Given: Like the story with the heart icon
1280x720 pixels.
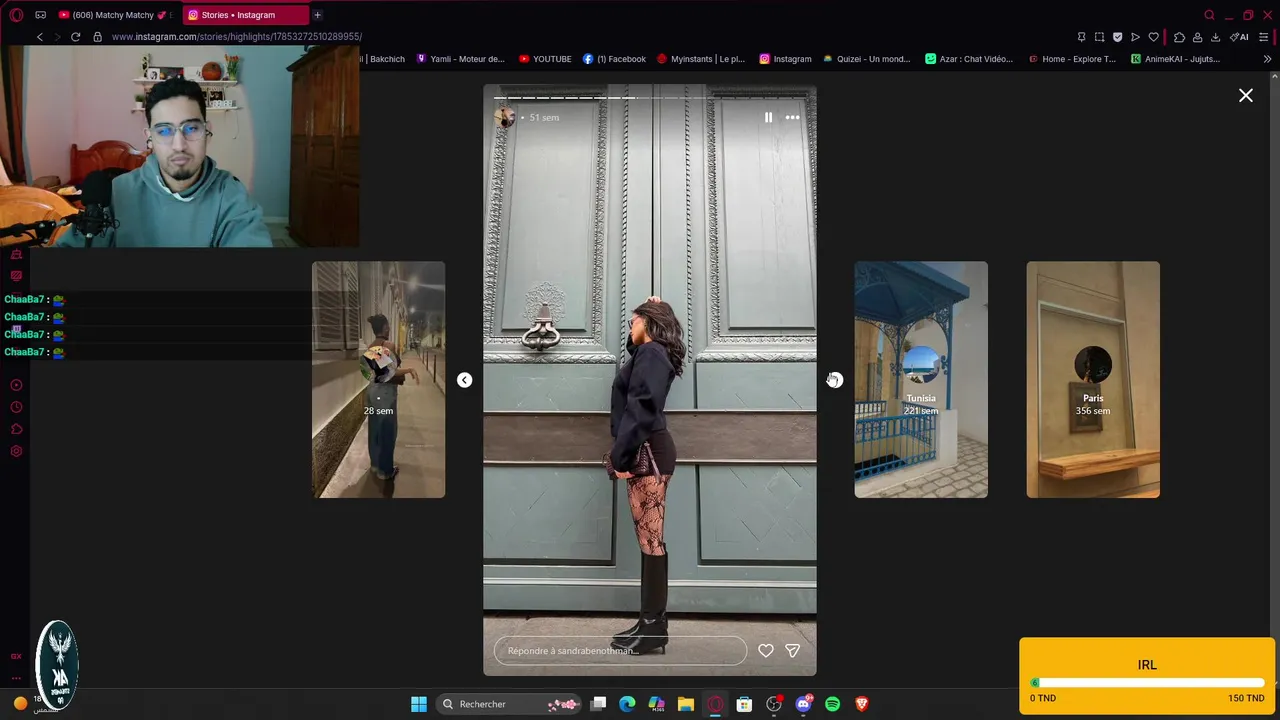Looking at the screenshot, I should [766, 650].
